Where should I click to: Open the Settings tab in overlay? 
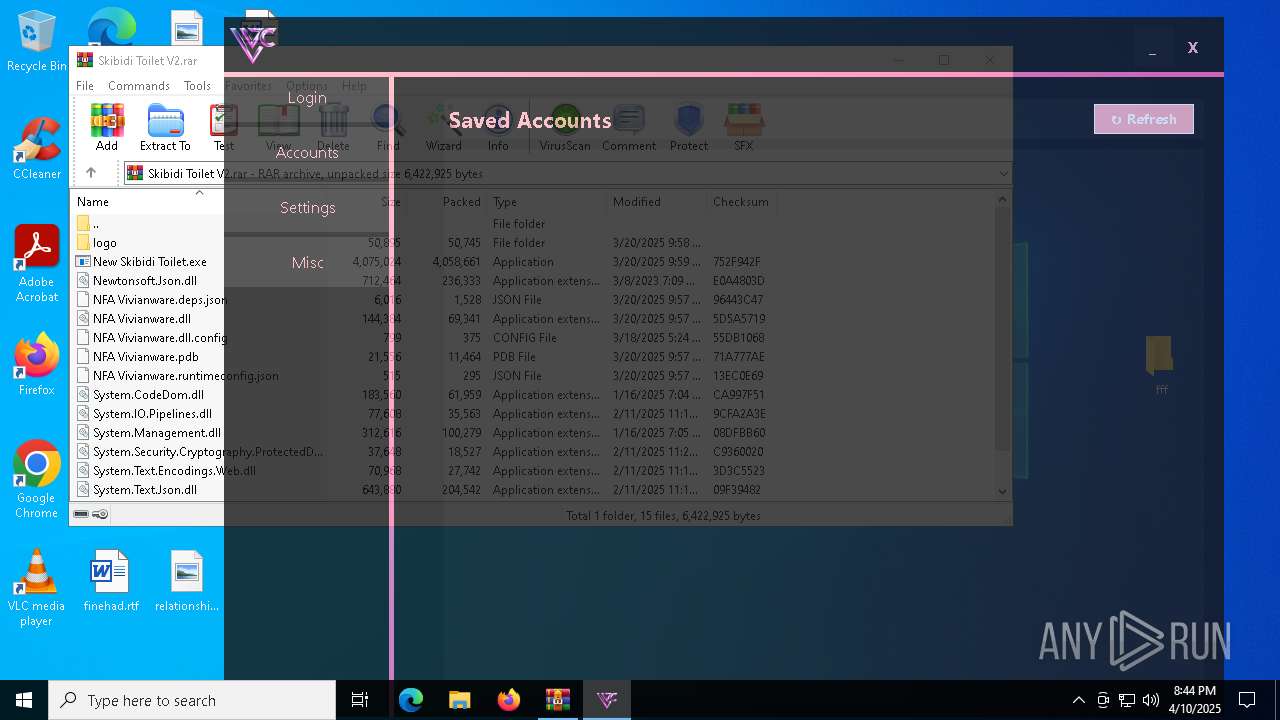coord(308,207)
